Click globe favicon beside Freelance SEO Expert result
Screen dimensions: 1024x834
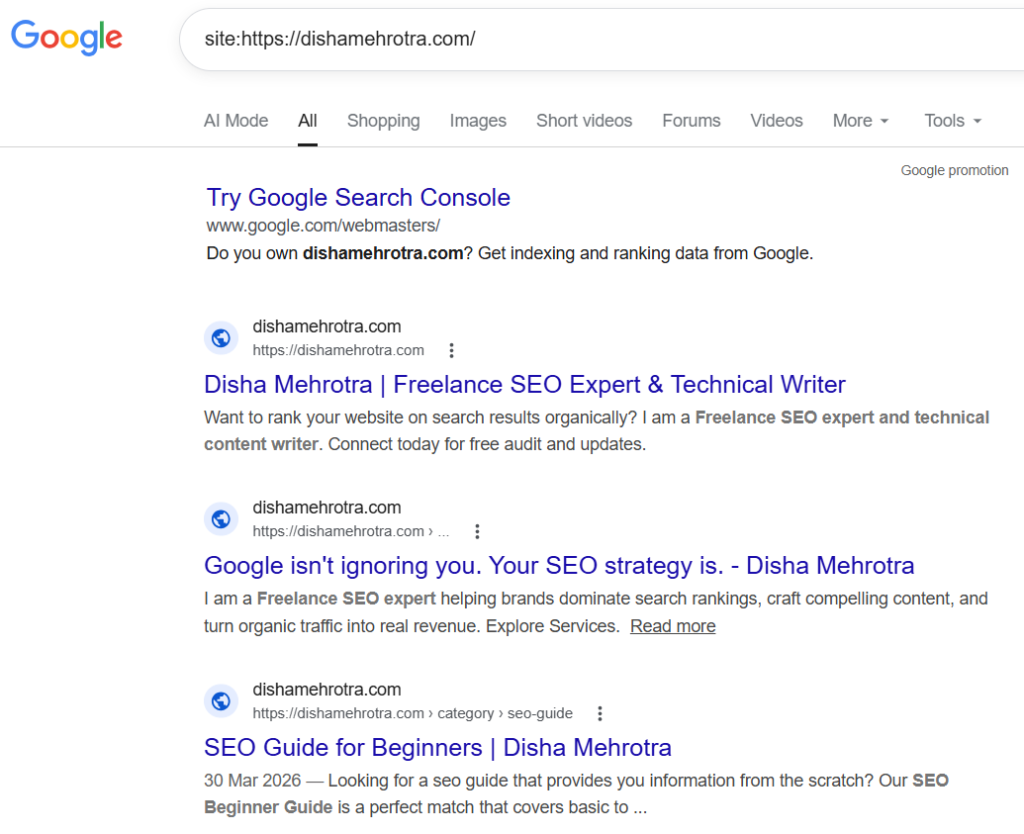[x=221, y=338]
